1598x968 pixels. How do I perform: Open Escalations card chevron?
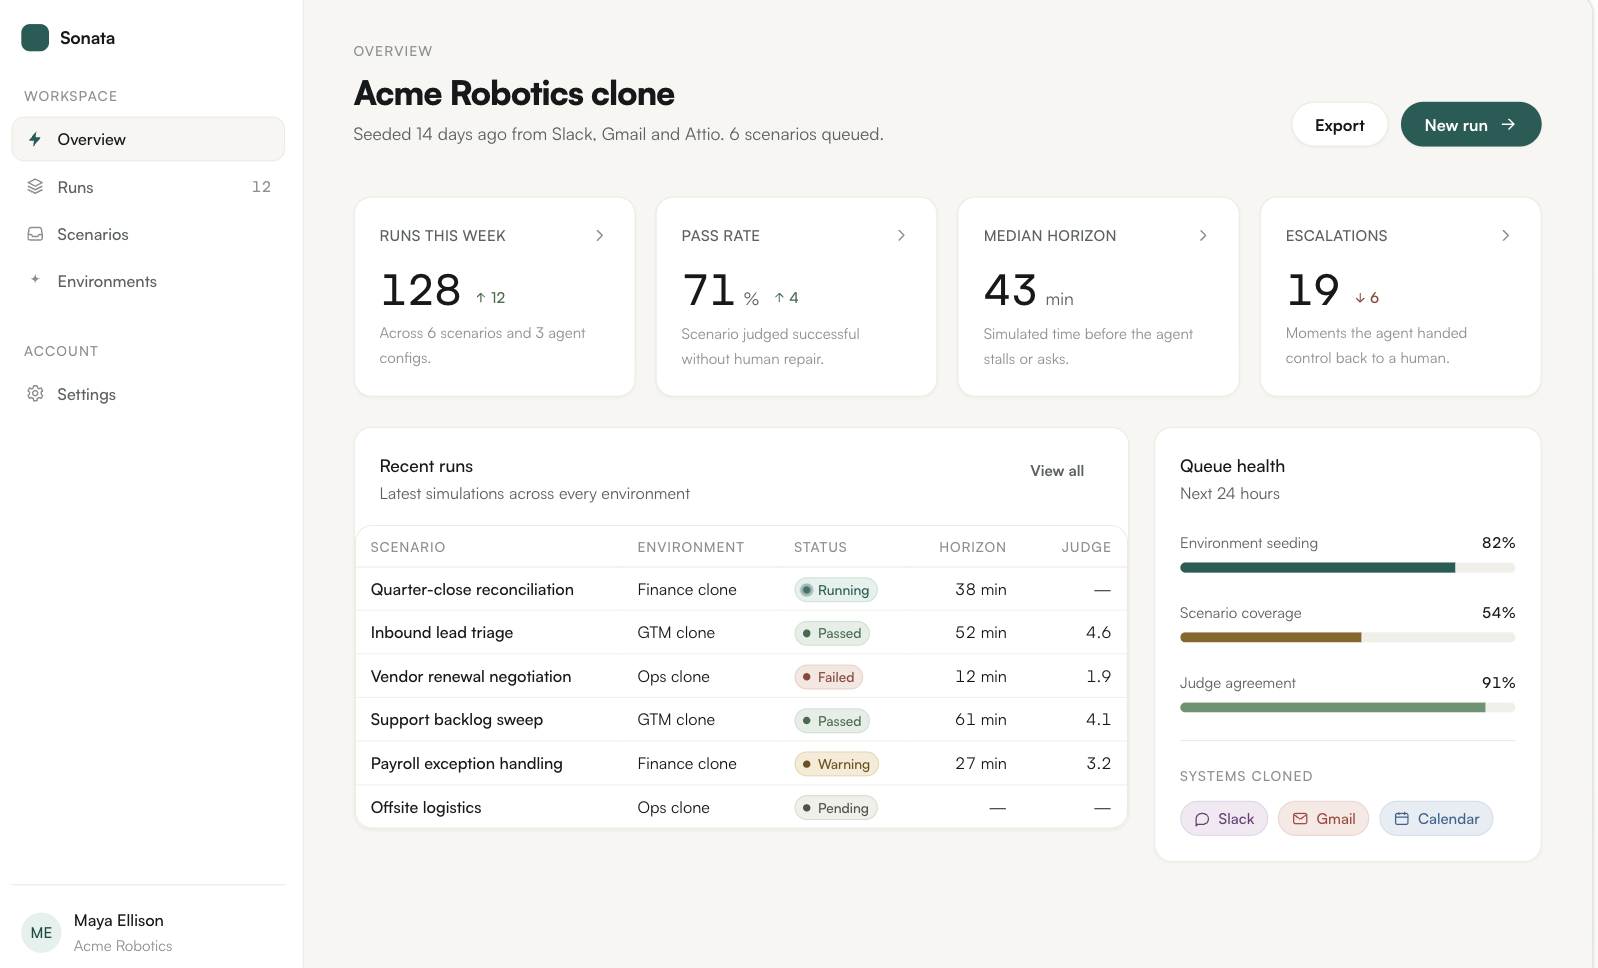[1506, 236]
